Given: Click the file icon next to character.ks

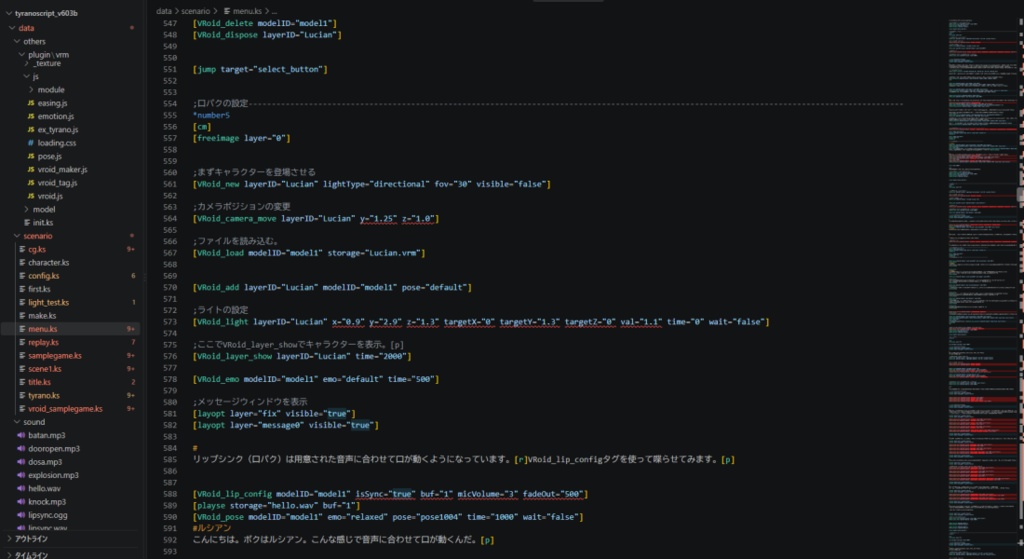Looking at the screenshot, I should 22,263.
